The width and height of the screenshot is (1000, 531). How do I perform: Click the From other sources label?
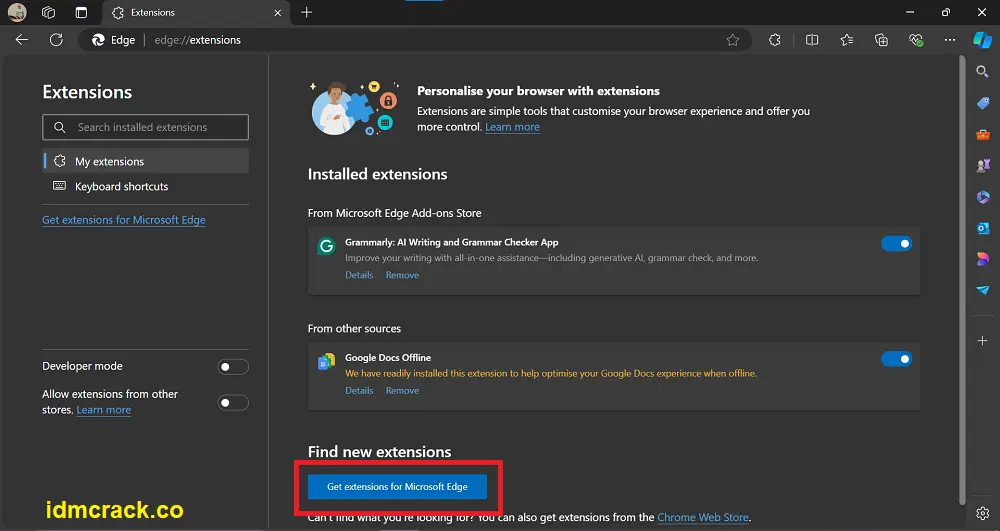point(355,328)
